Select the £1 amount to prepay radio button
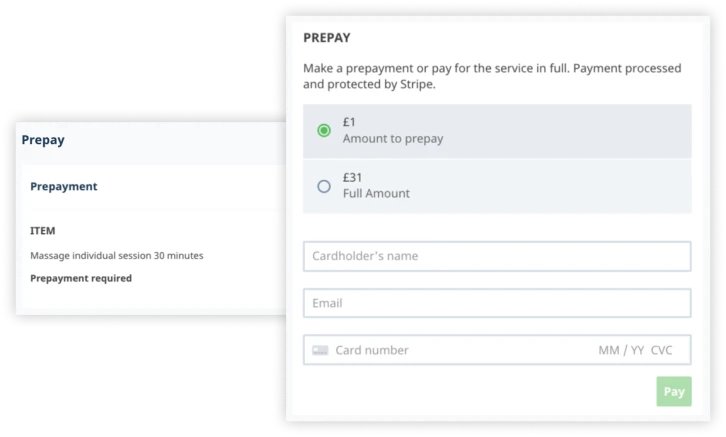Screen dimensions: 726x437 pyautogui.click(x=324, y=131)
